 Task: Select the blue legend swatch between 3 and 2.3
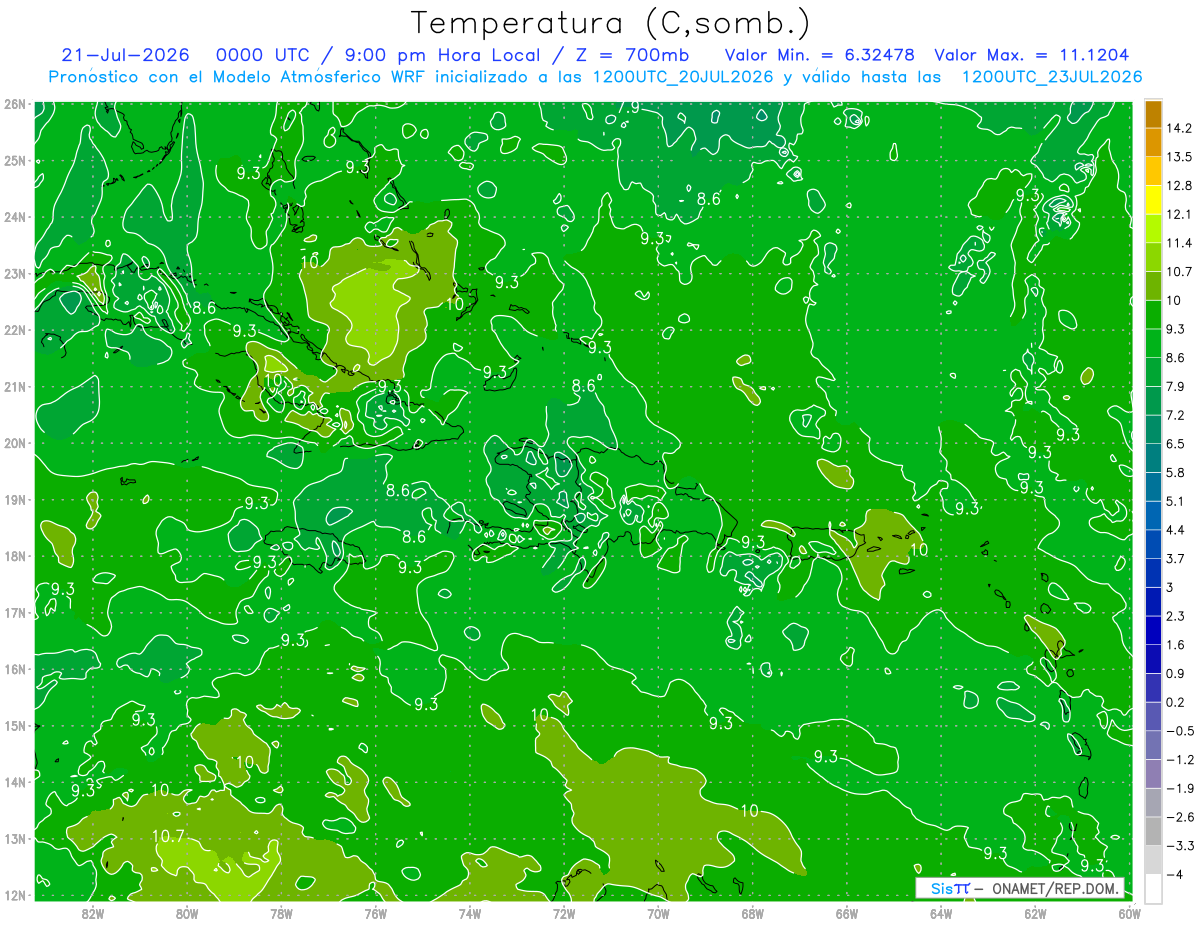pos(1153,601)
